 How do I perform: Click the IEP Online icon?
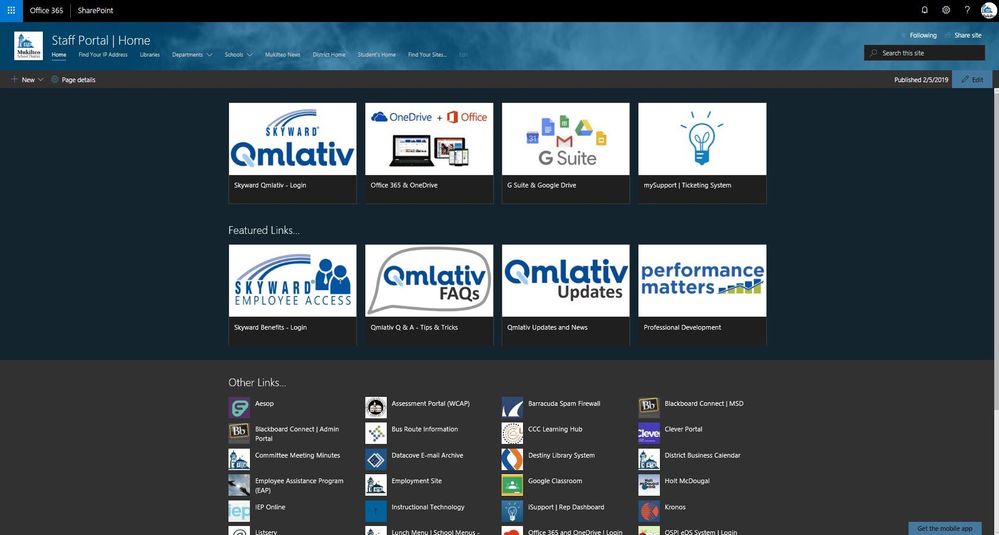click(239, 511)
